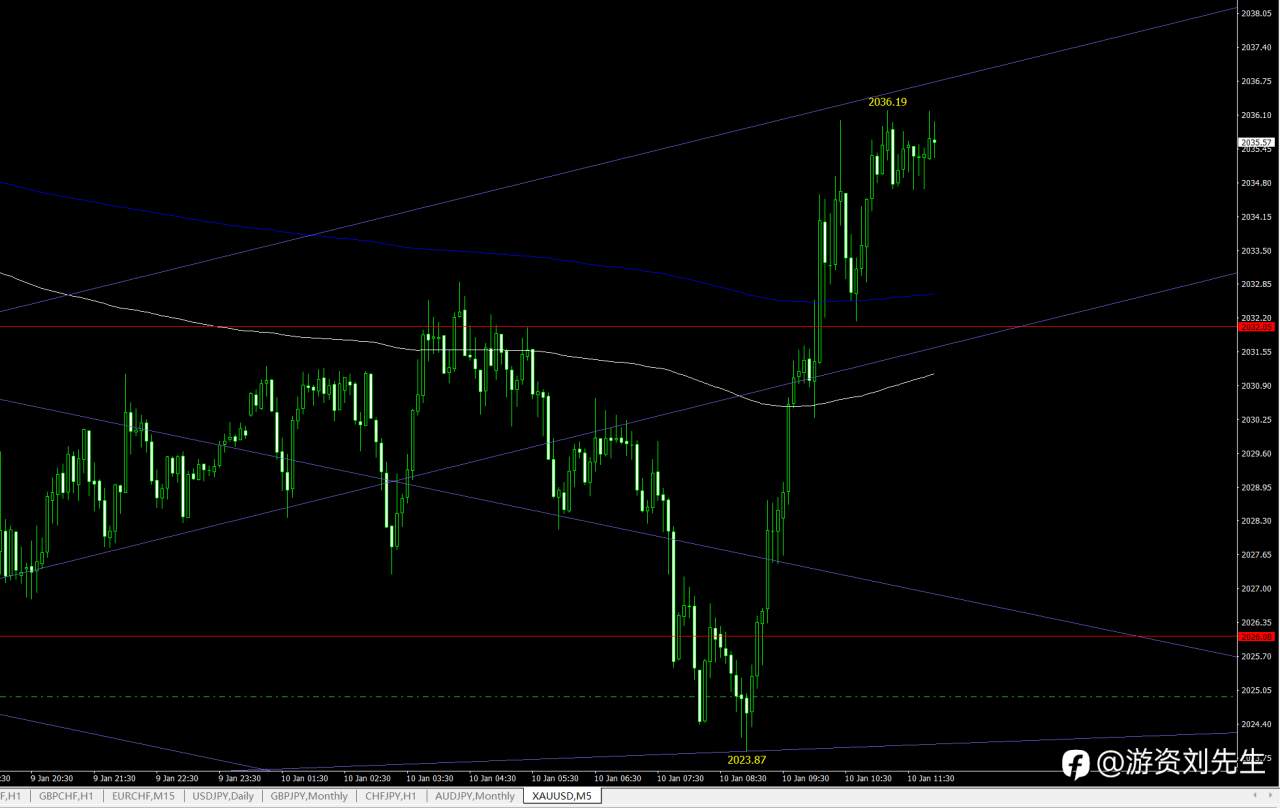Click the 10 Jan 02:30 time label
The height and width of the screenshot is (808, 1280).
(x=366, y=777)
